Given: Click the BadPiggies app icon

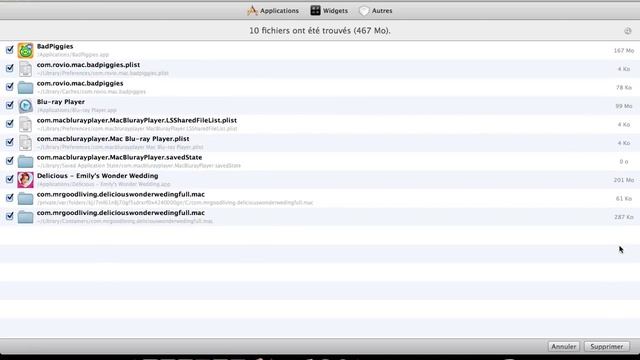Looking at the screenshot, I should [x=25, y=51].
